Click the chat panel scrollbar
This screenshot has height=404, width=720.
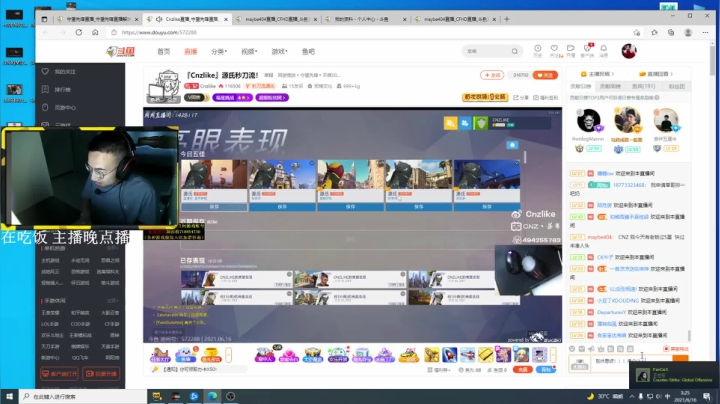pos(689,336)
